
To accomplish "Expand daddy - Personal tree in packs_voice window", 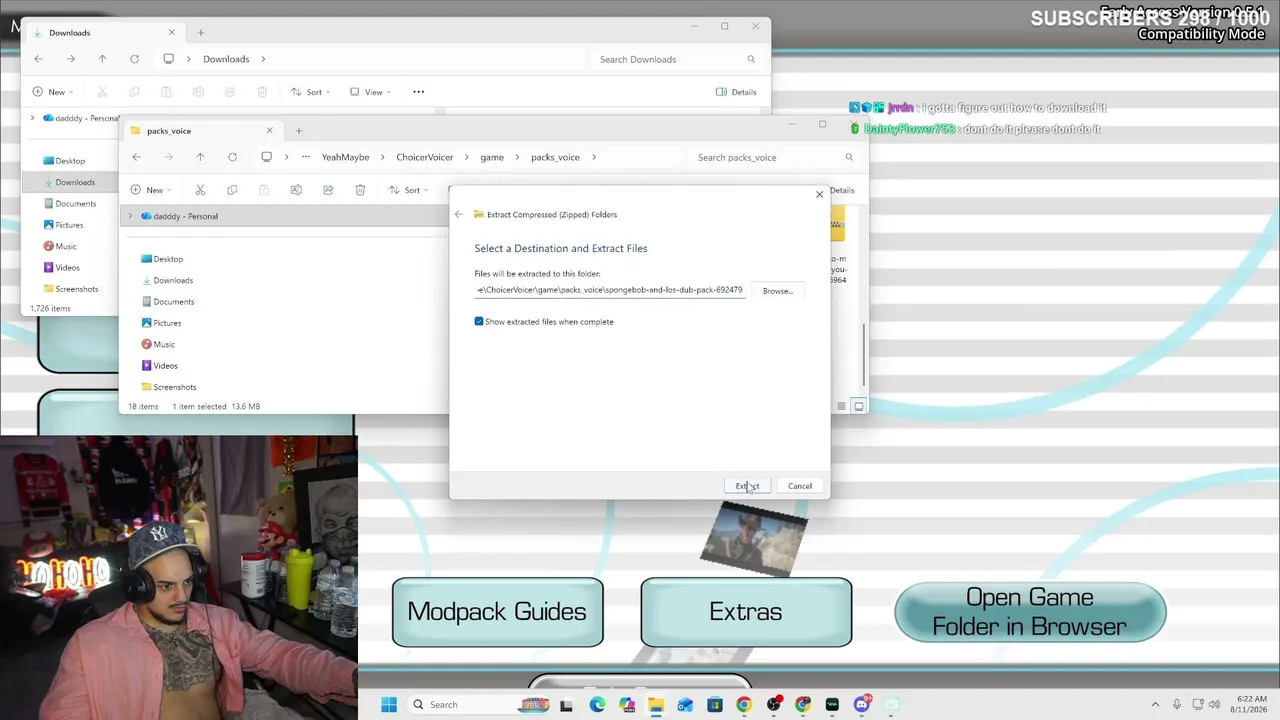I will pos(130,216).
